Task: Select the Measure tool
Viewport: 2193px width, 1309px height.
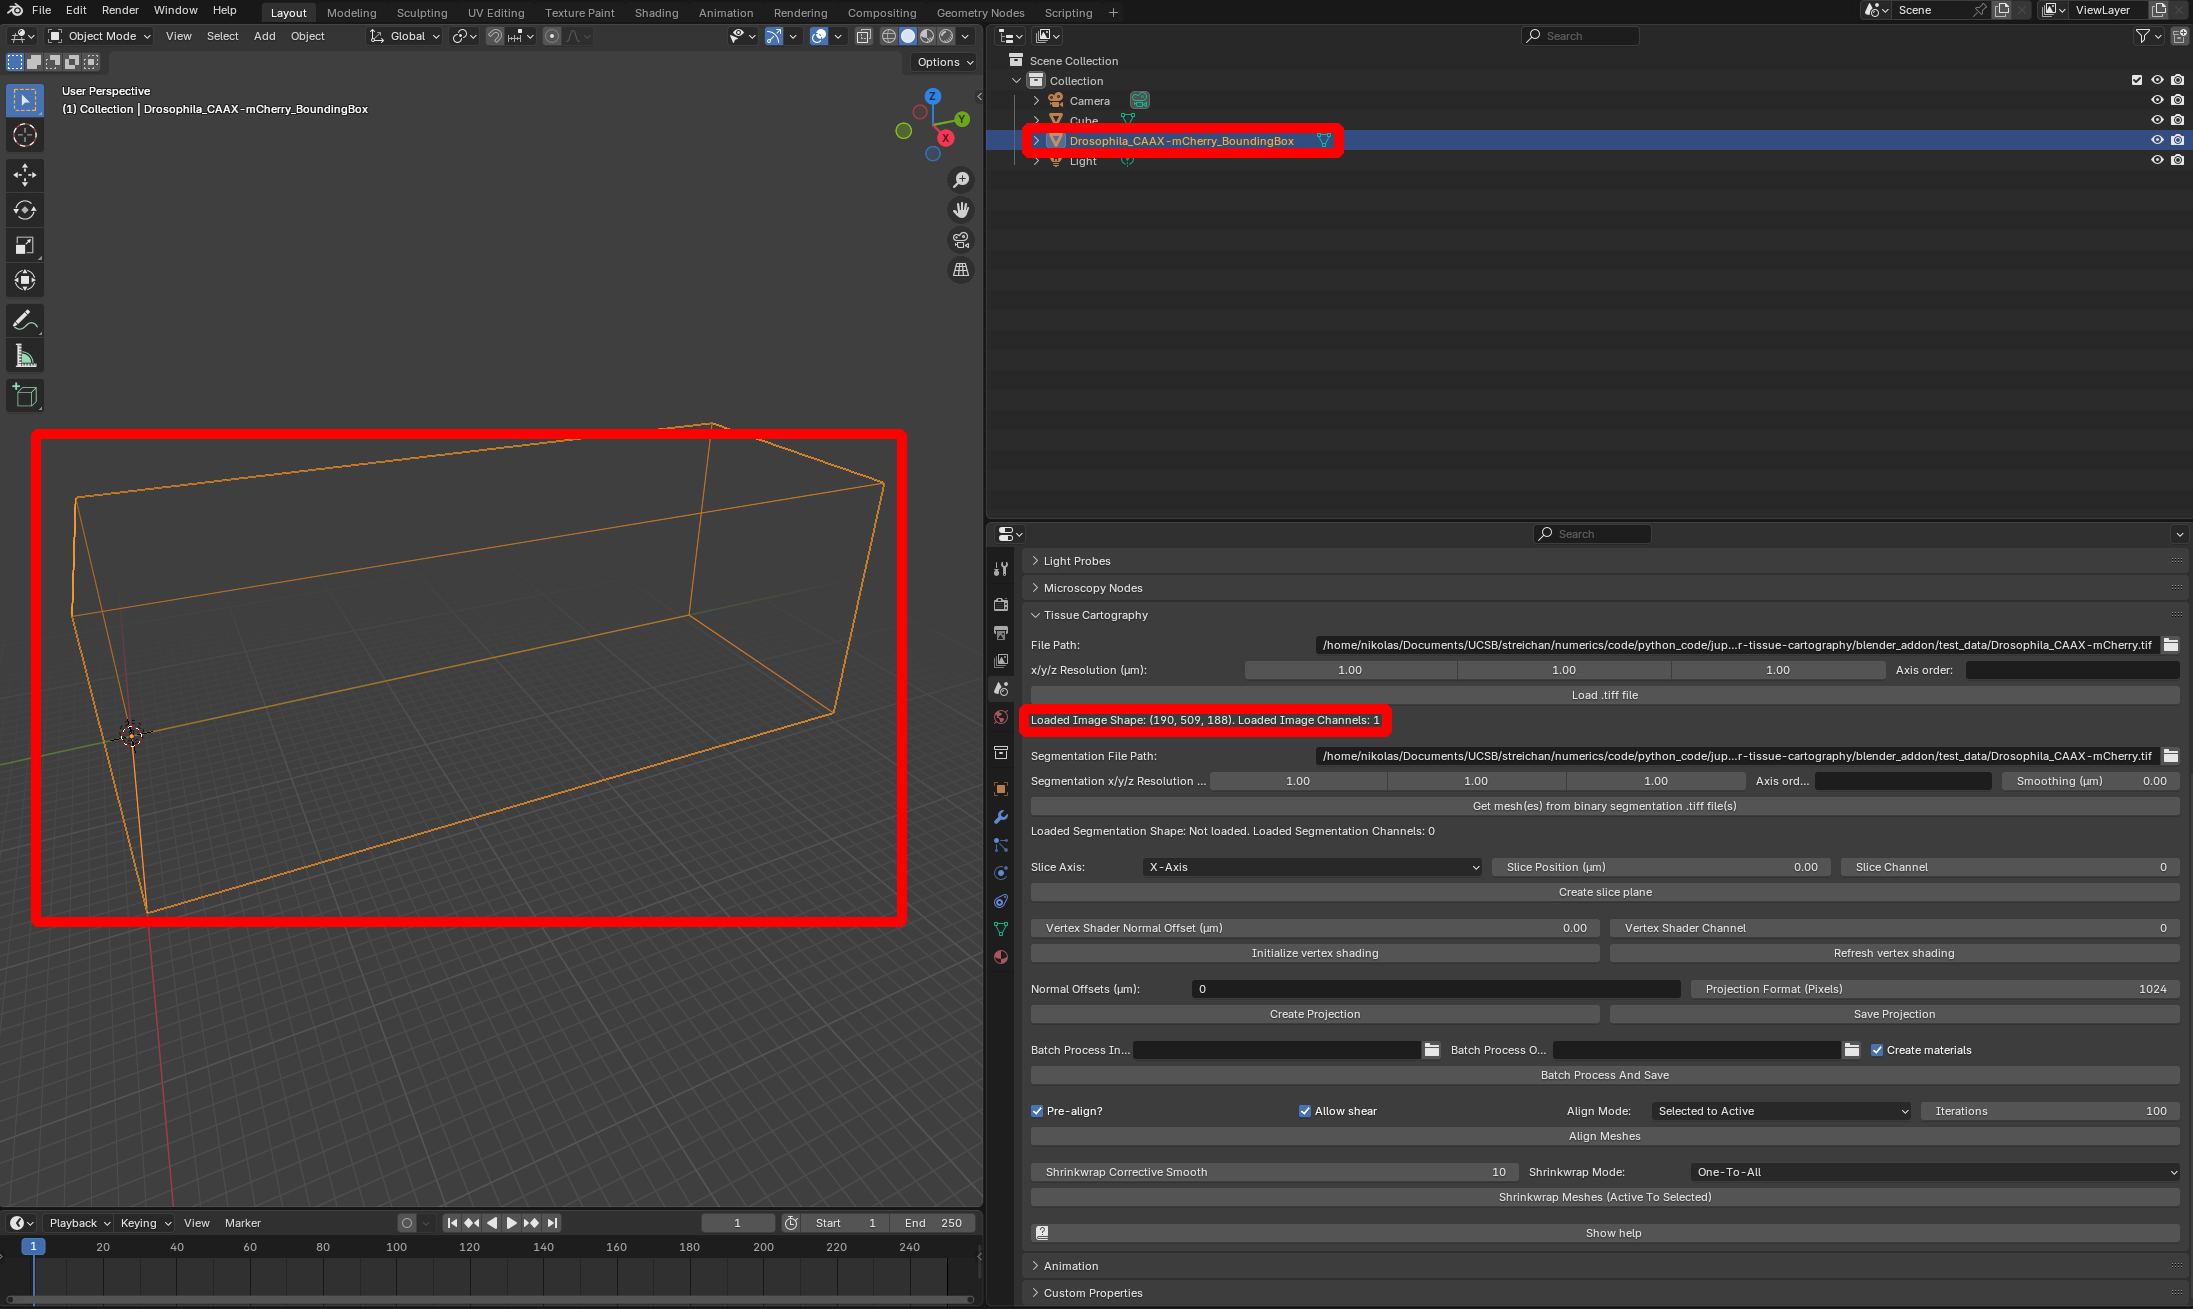Action: (25, 356)
